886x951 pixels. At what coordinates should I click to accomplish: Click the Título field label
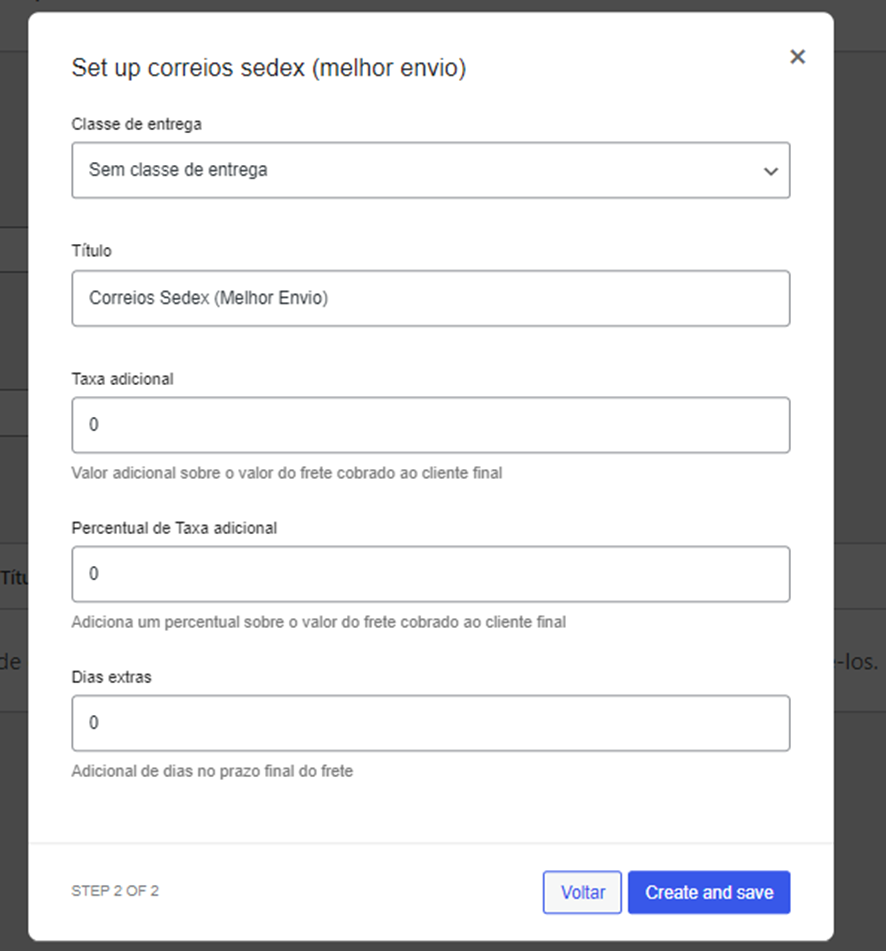tap(92, 251)
